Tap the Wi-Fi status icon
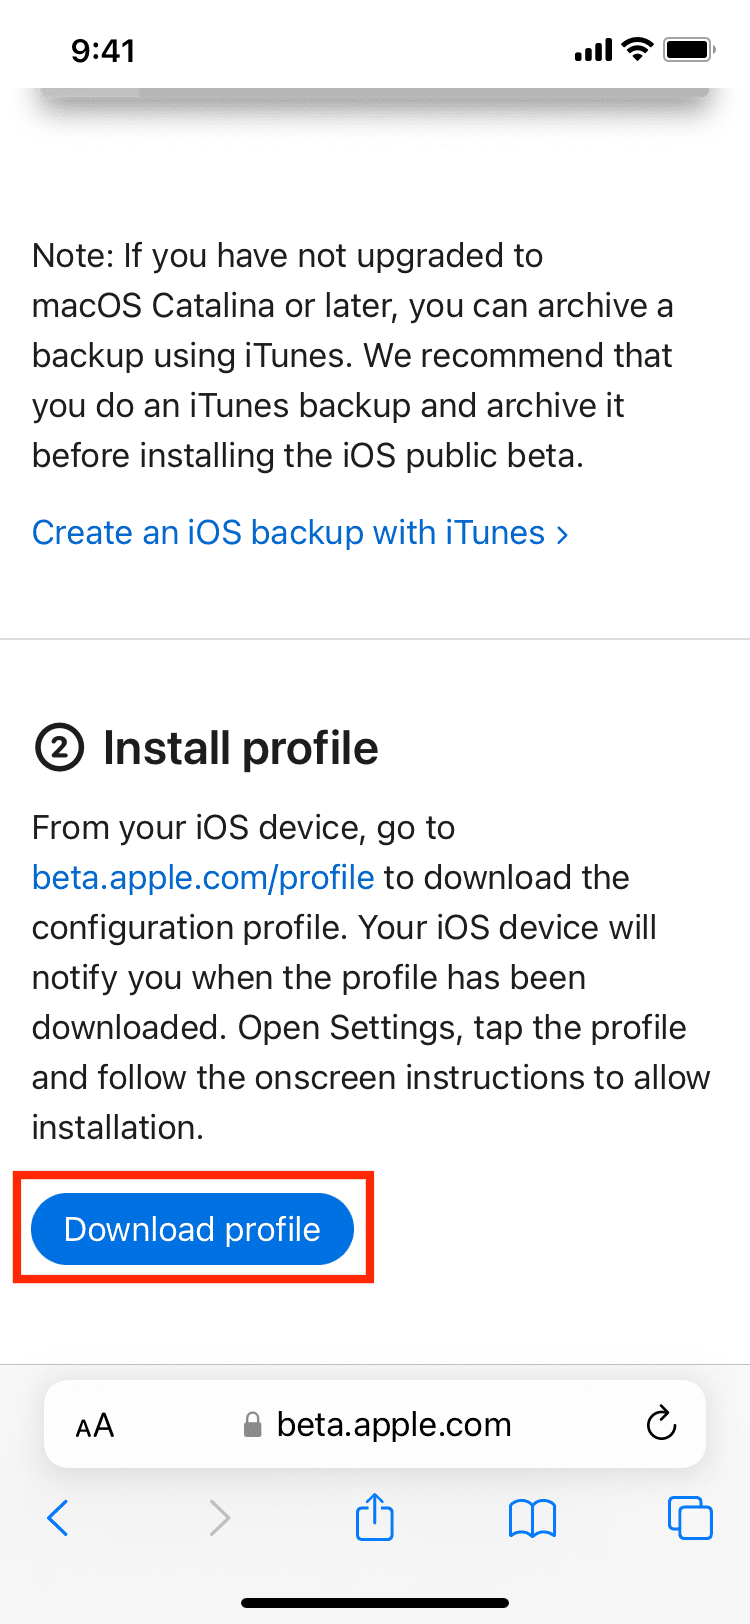This screenshot has width=750, height=1624. (636, 49)
